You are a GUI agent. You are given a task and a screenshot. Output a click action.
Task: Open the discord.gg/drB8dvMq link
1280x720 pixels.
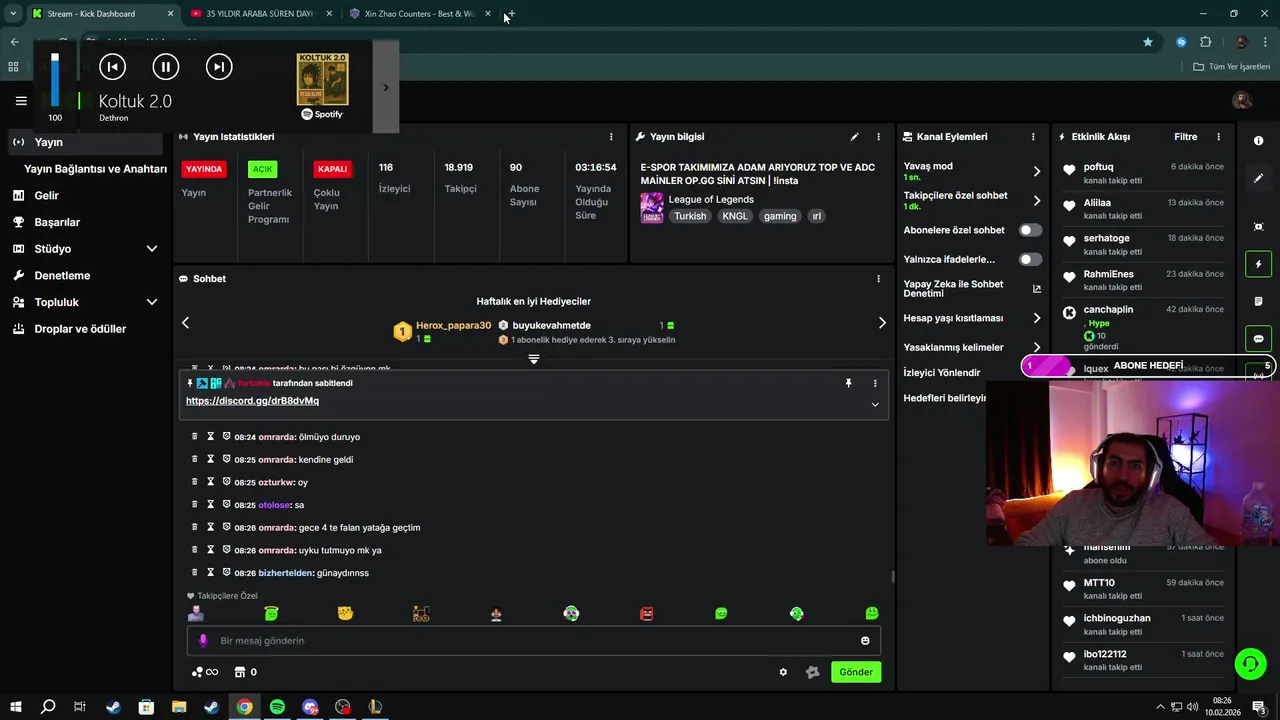pyautogui.click(x=252, y=401)
